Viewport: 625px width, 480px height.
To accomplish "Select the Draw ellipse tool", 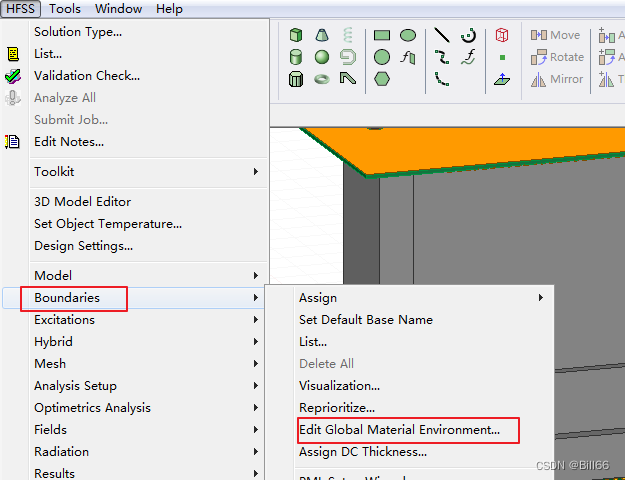I will tap(408, 35).
